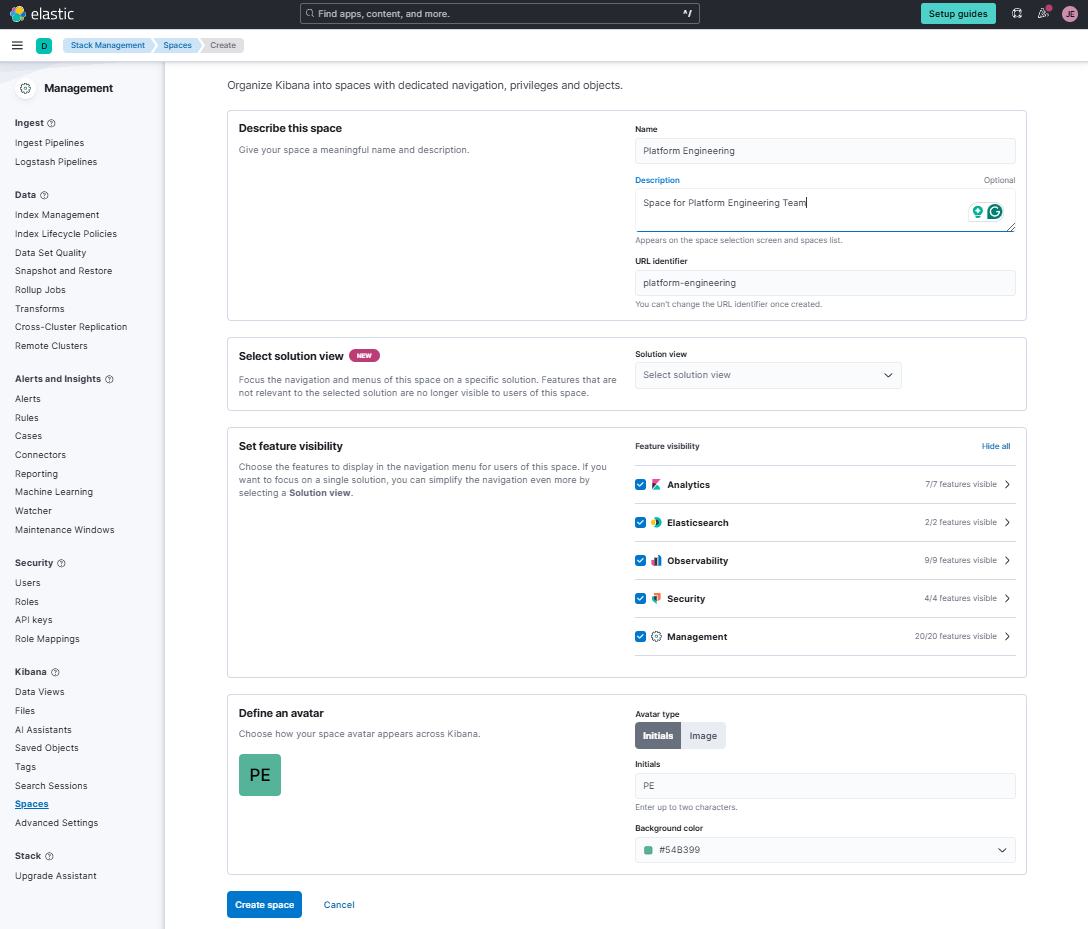1088x929 pixels.
Task: Switch avatar type to Image
Action: pyautogui.click(x=703, y=736)
